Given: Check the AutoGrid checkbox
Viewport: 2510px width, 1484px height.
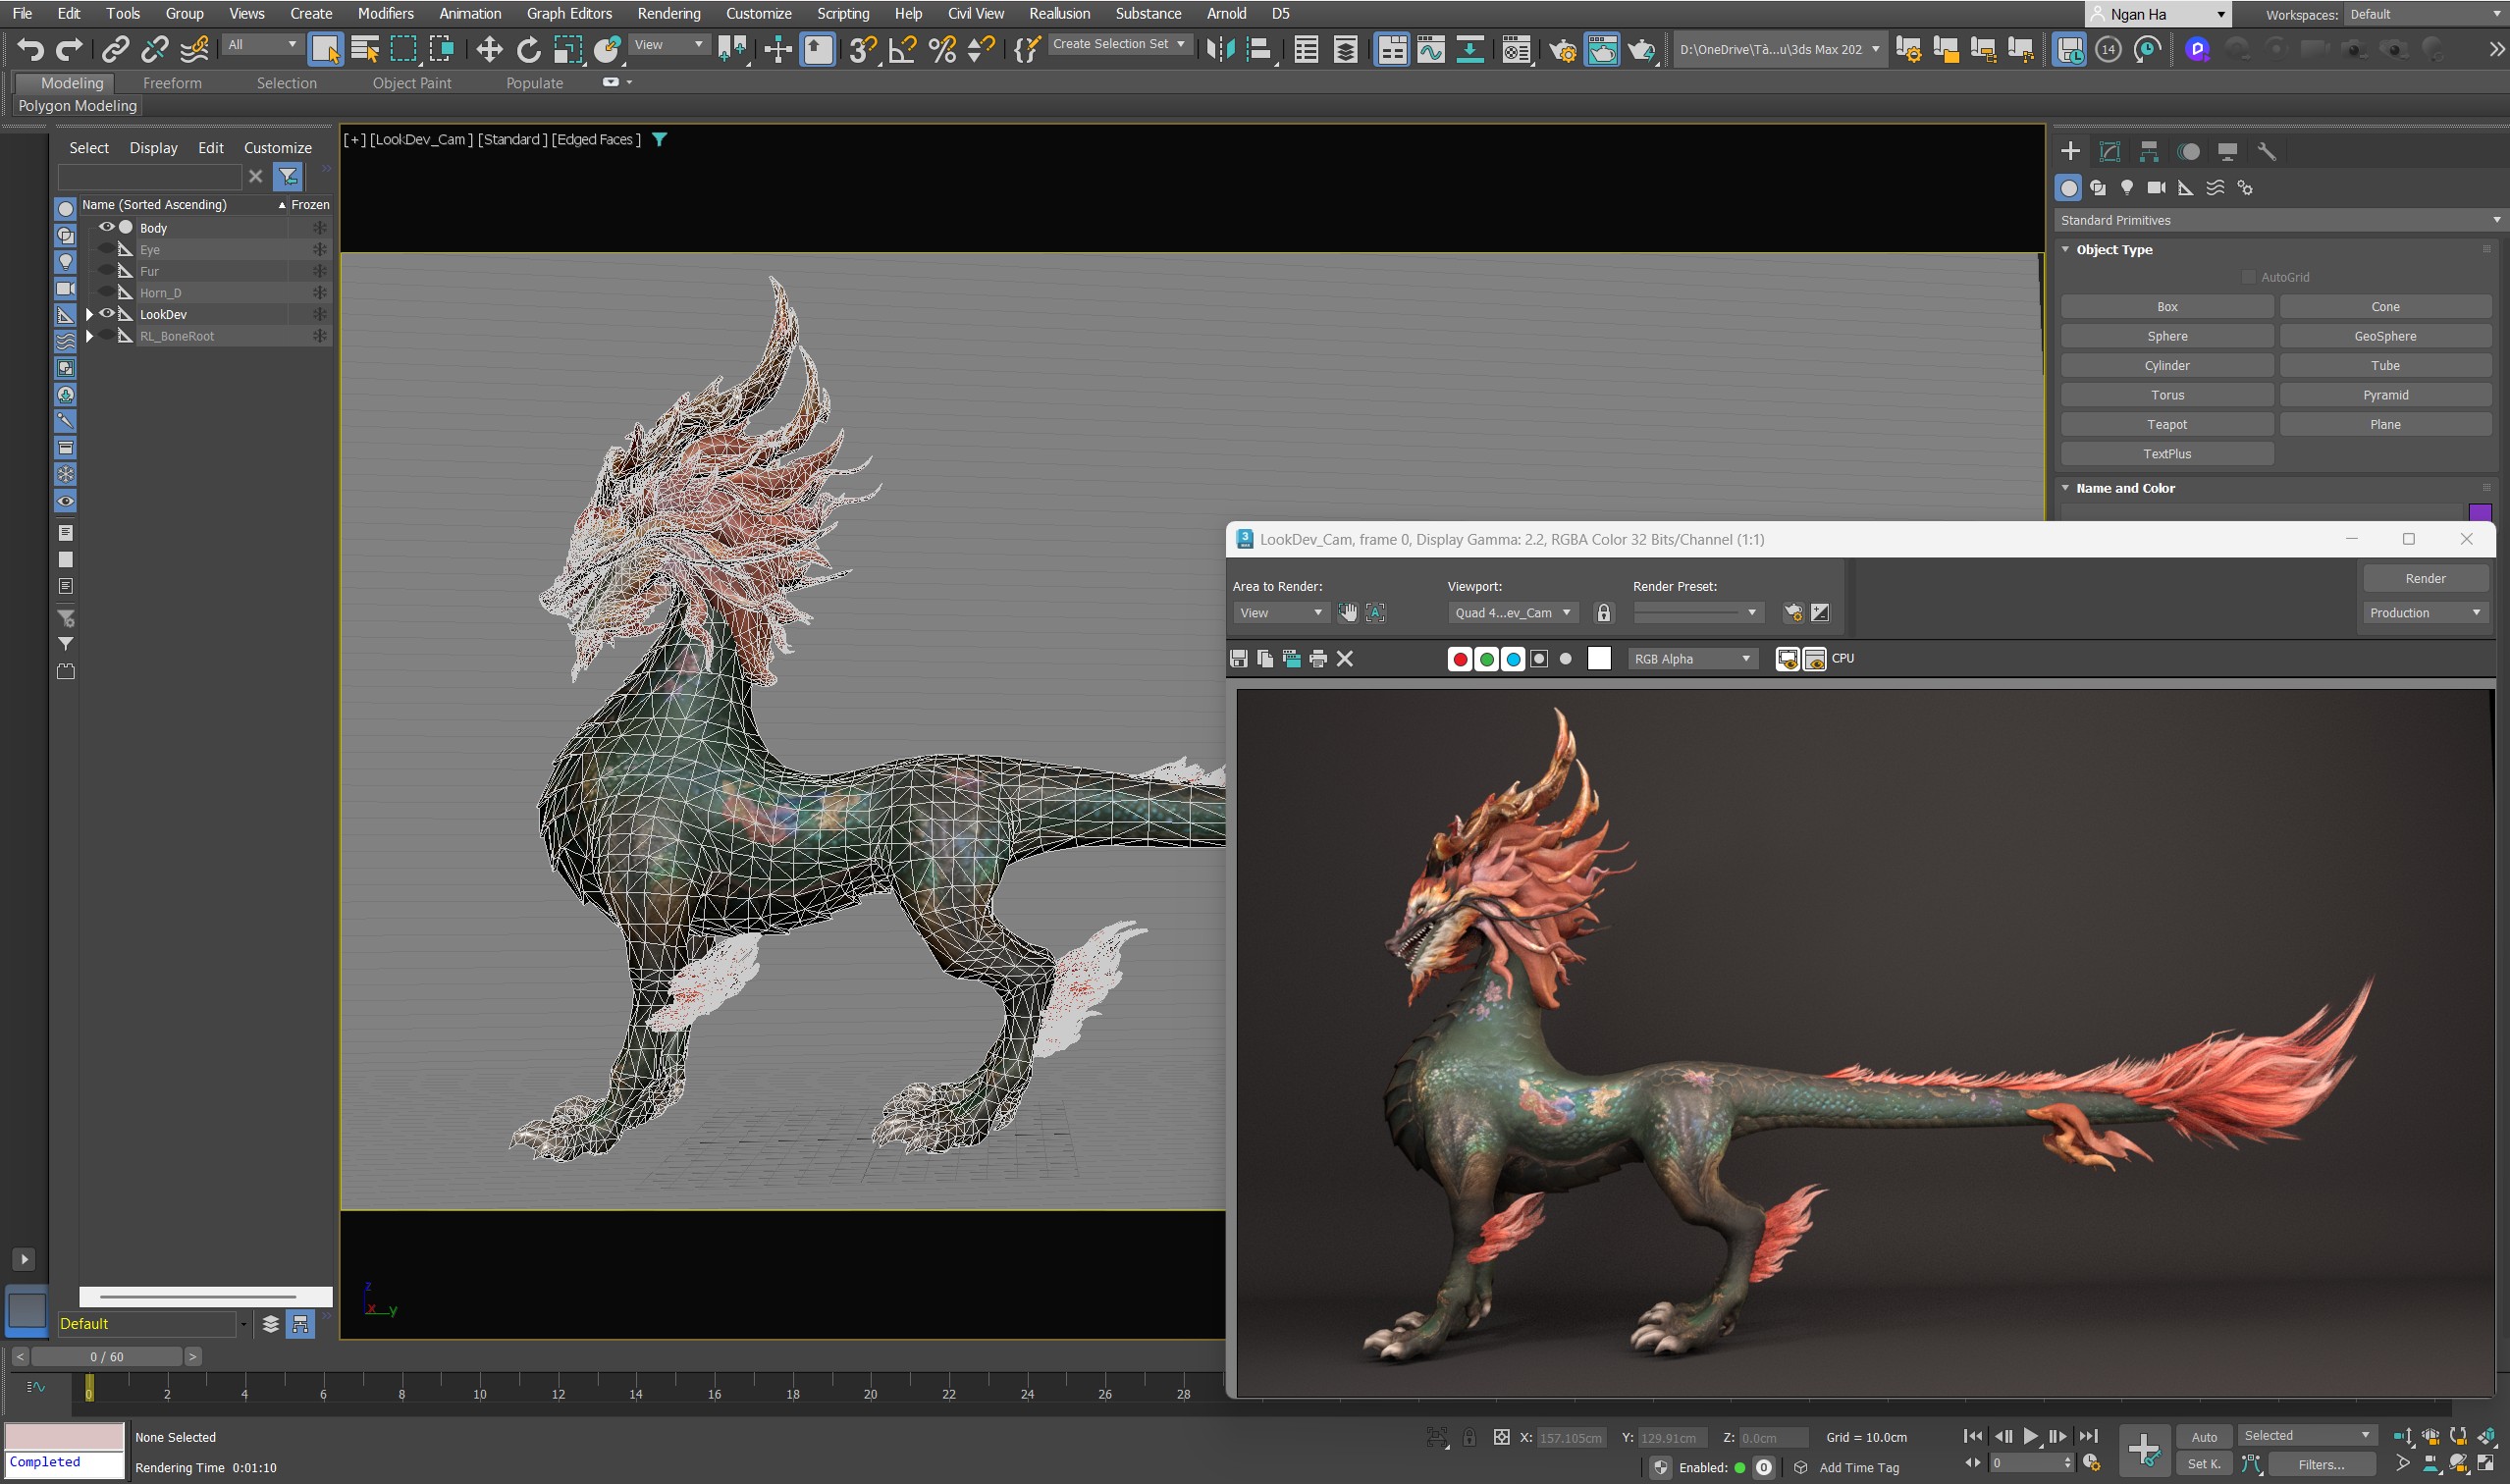Looking at the screenshot, I should pyautogui.click(x=2249, y=277).
